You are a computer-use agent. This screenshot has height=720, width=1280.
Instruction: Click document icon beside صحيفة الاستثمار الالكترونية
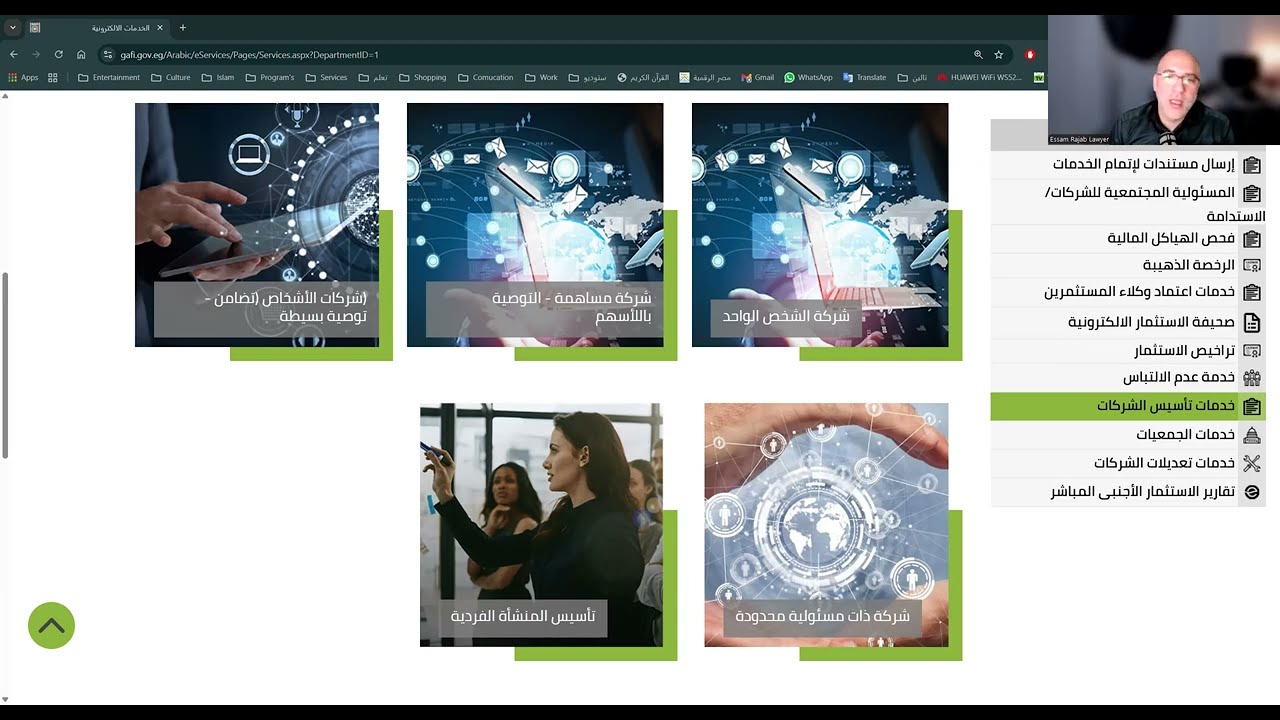[x=1251, y=322]
